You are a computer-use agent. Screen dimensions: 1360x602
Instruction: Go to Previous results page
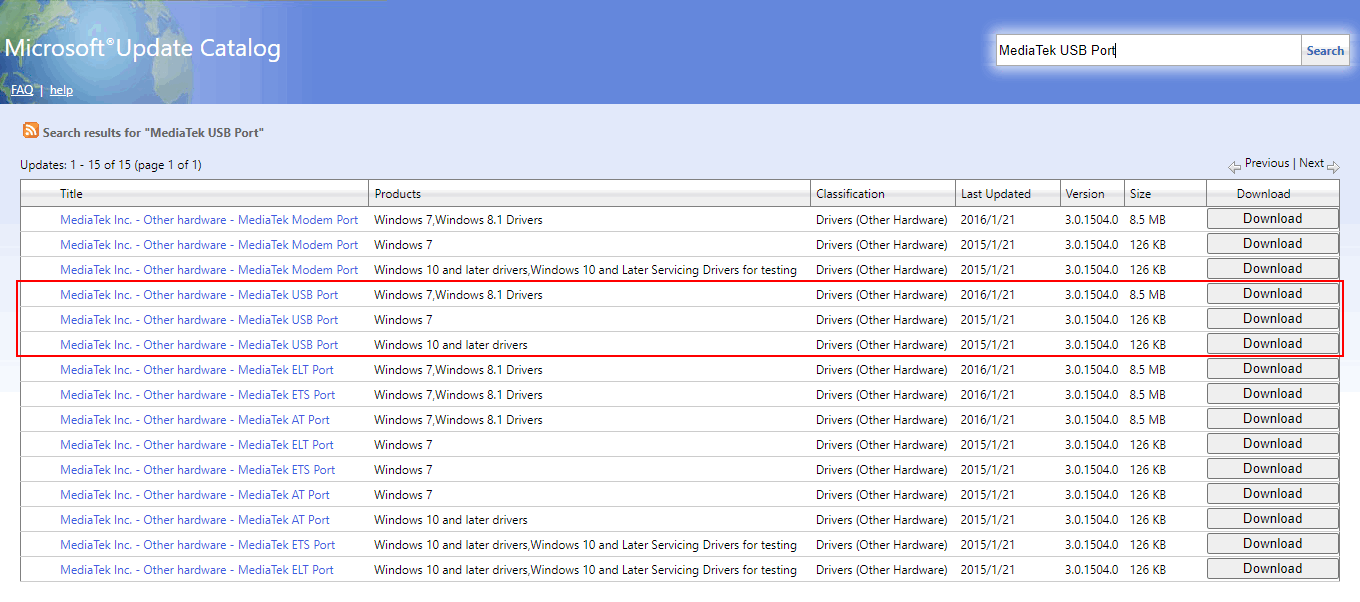[x=1267, y=163]
